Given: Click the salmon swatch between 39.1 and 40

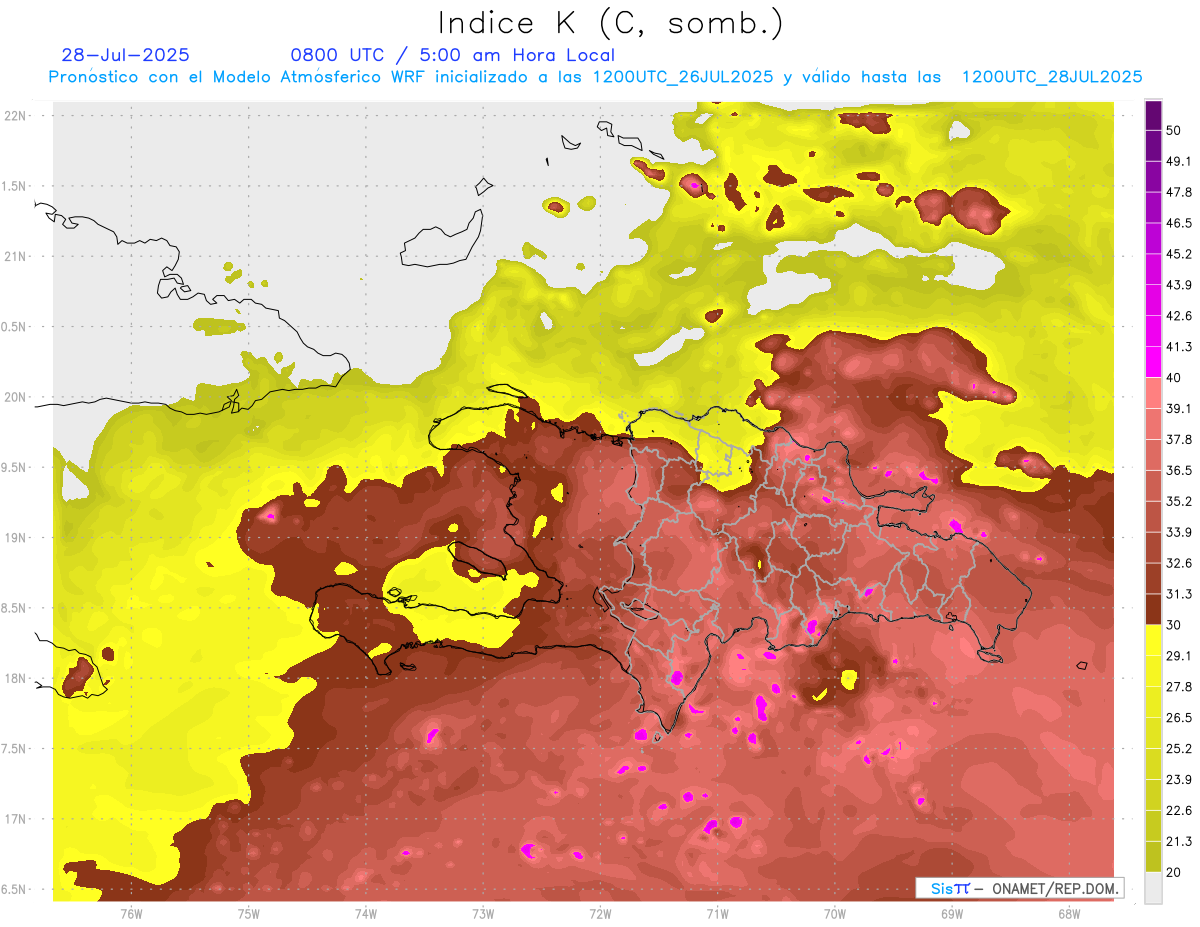Looking at the screenshot, I should (x=1153, y=393).
